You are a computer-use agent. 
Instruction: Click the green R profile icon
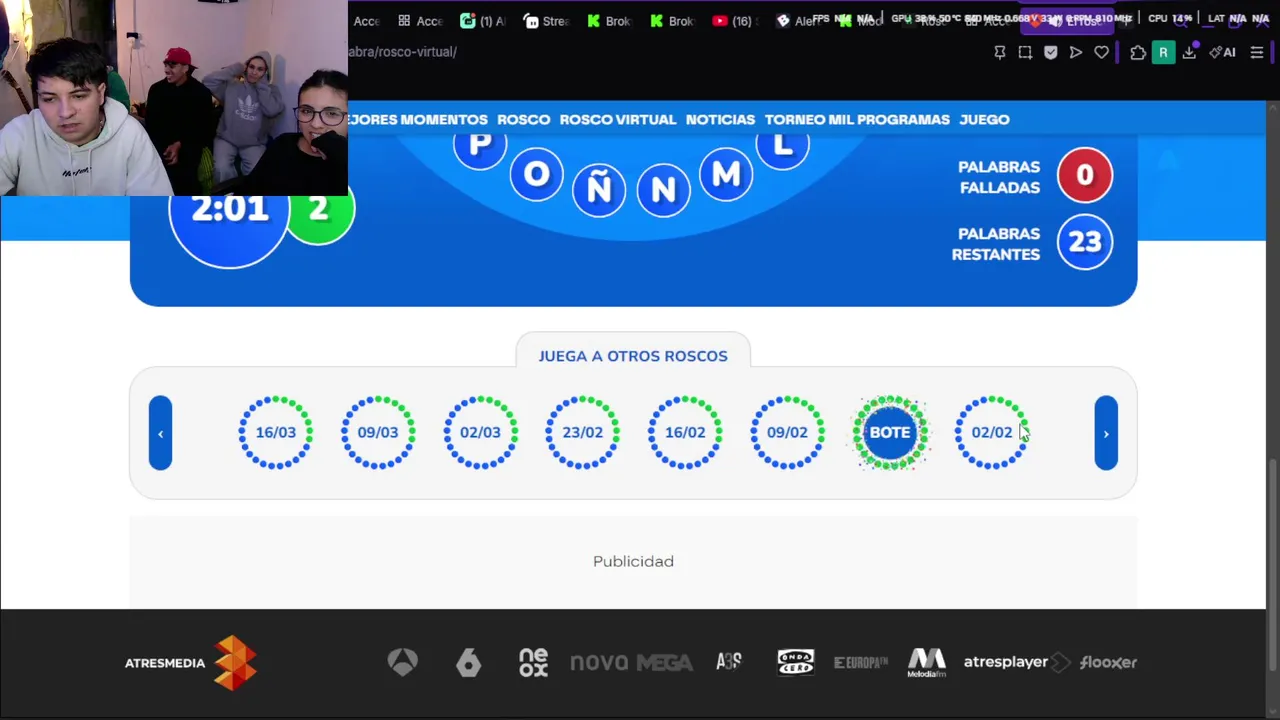pos(1163,52)
